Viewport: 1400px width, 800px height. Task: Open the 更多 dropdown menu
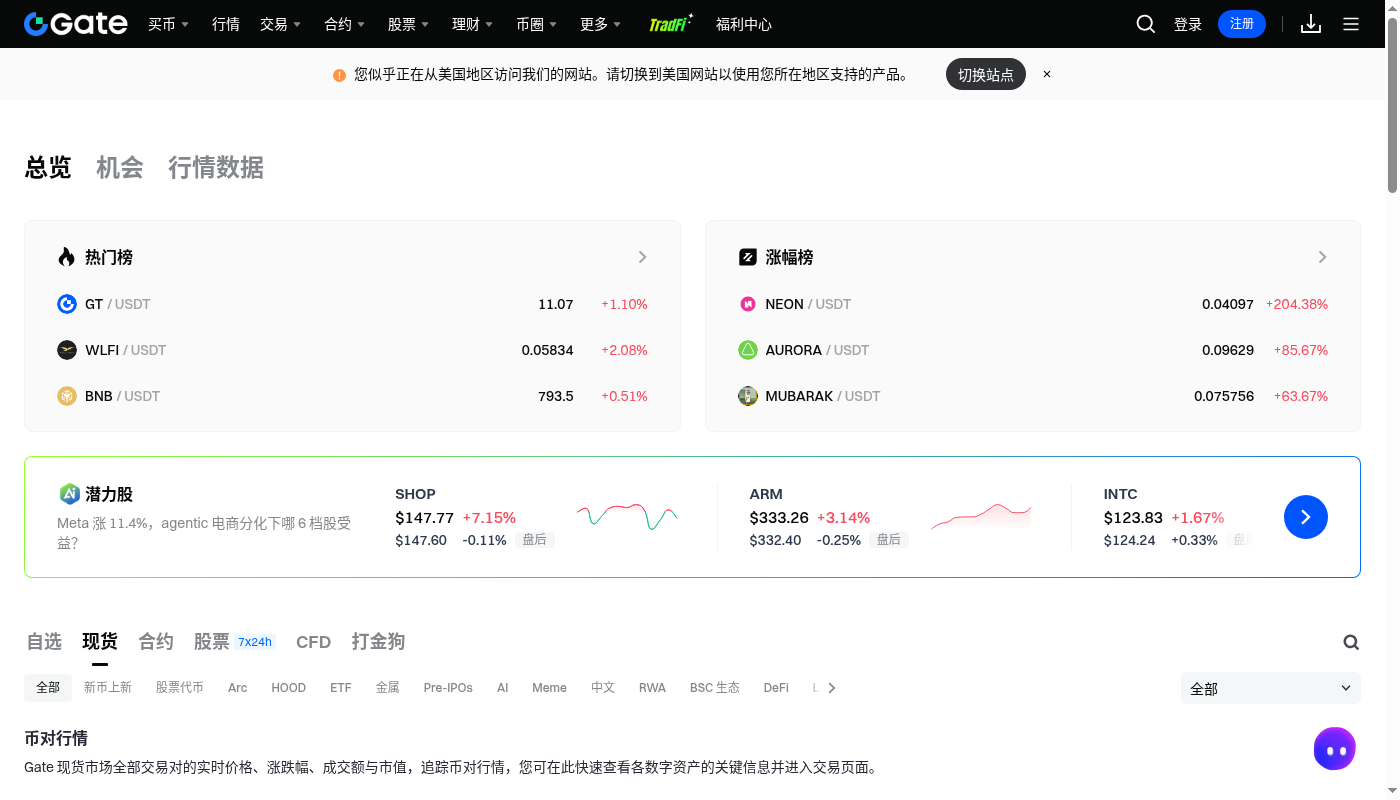coord(600,24)
